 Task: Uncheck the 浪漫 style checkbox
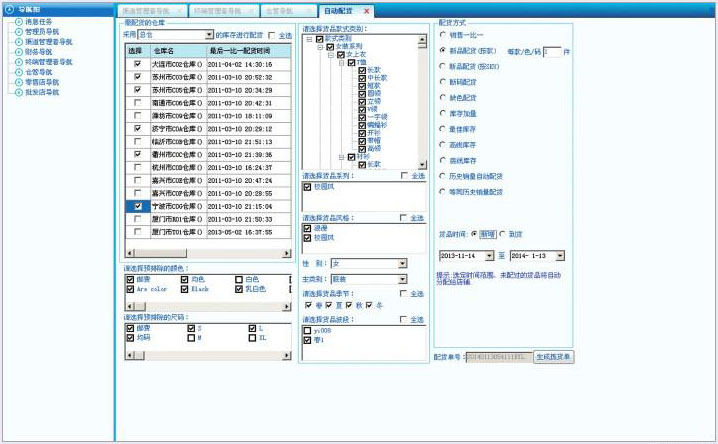point(307,228)
